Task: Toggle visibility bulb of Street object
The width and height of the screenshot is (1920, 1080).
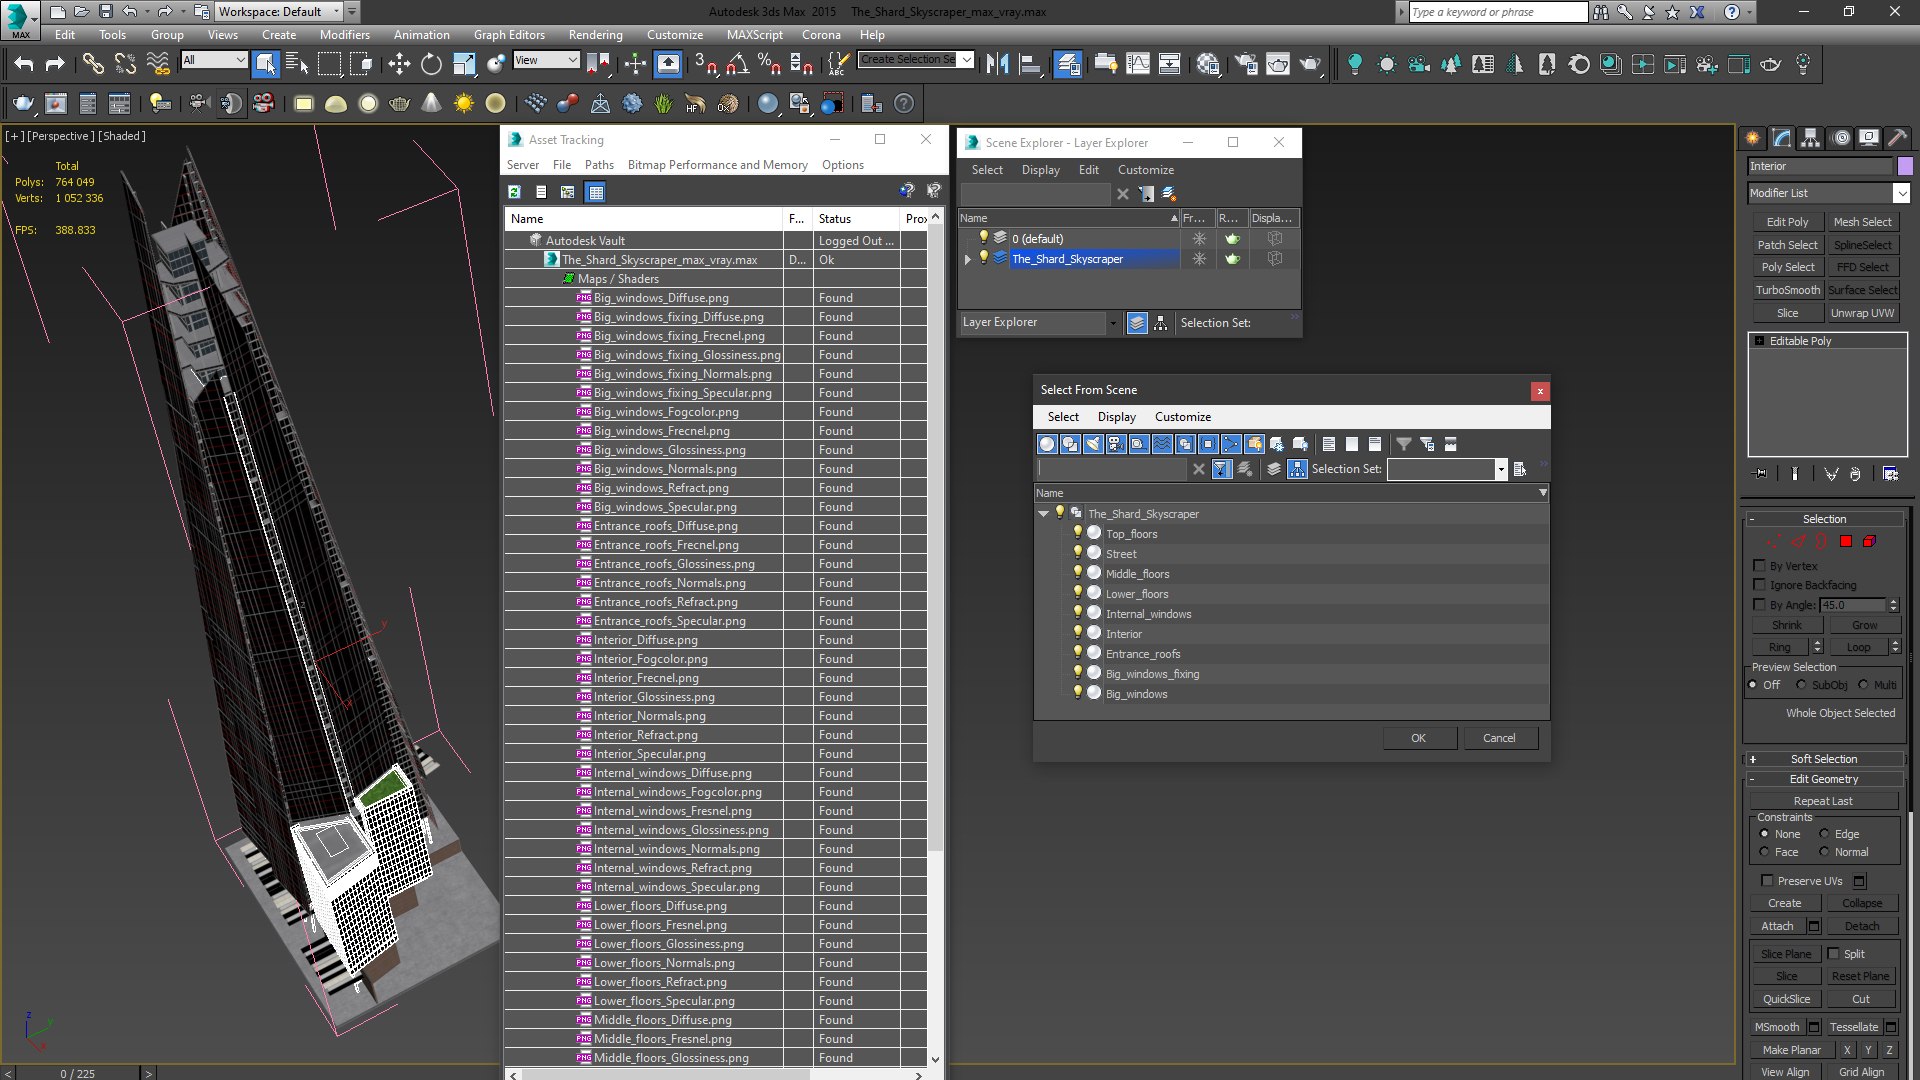Action: [x=1078, y=553]
